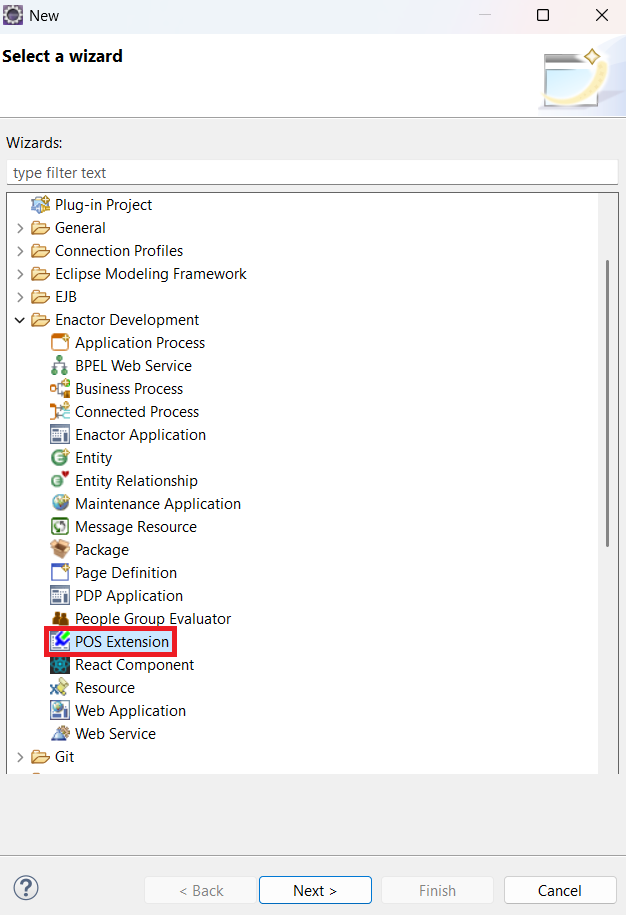Click the vertical scrollbar of wizard list
Viewport: 626px width, 915px height.
click(607, 400)
